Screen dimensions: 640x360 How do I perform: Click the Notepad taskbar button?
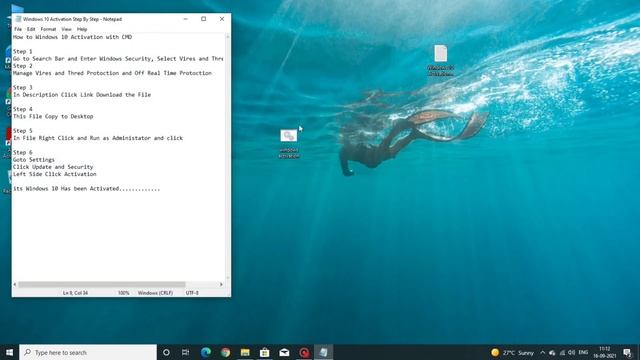pyautogui.click(x=323, y=352)
